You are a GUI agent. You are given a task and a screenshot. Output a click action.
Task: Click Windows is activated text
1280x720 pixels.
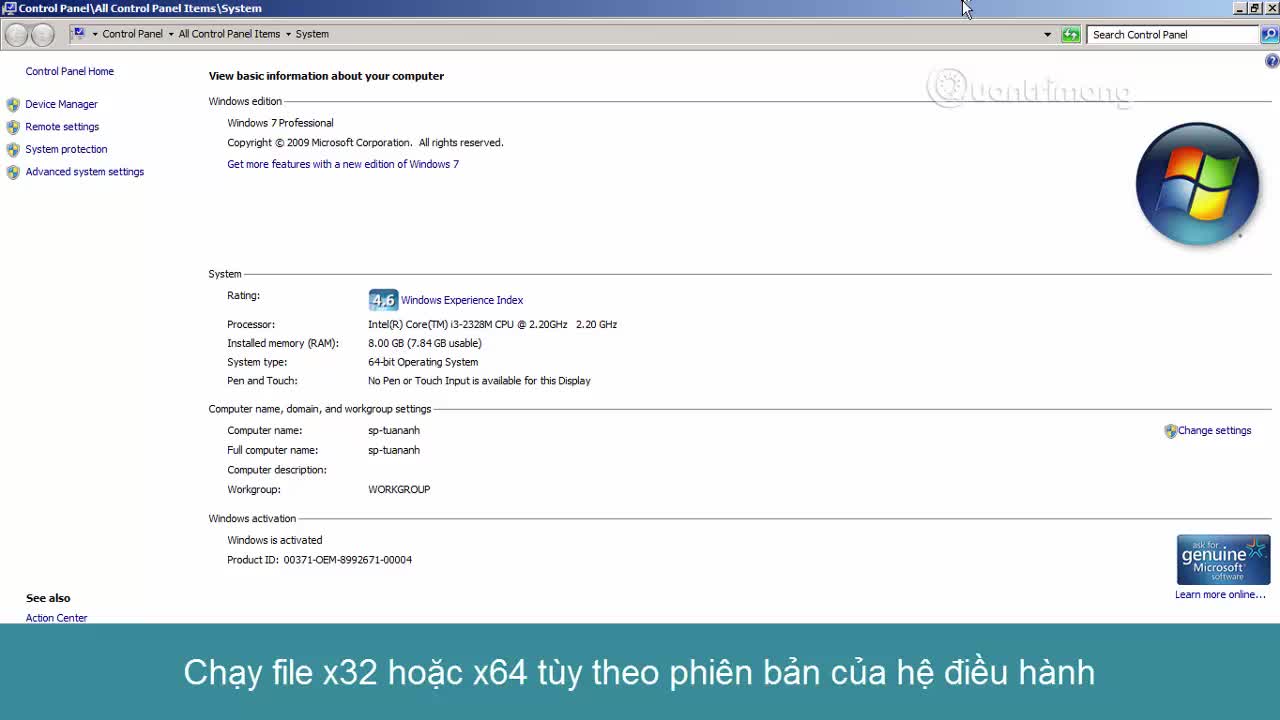[x=275, y=540]
